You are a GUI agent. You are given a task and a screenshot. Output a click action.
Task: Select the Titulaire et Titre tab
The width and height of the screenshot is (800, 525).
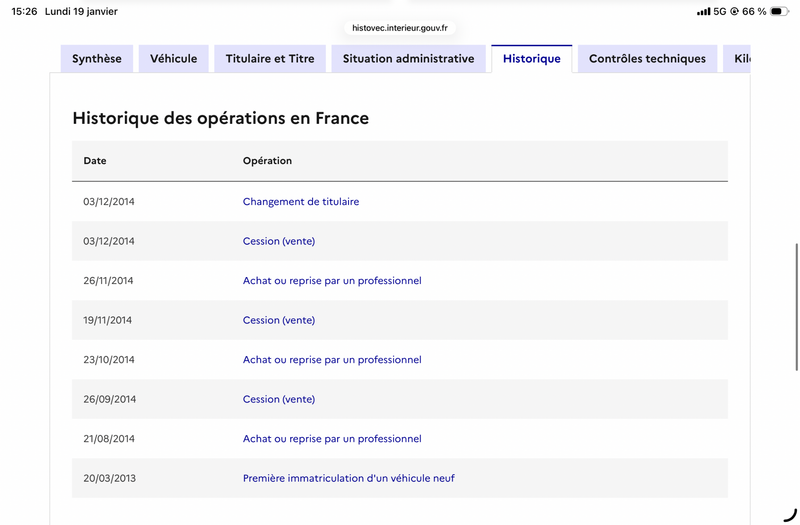click(270, 59)
